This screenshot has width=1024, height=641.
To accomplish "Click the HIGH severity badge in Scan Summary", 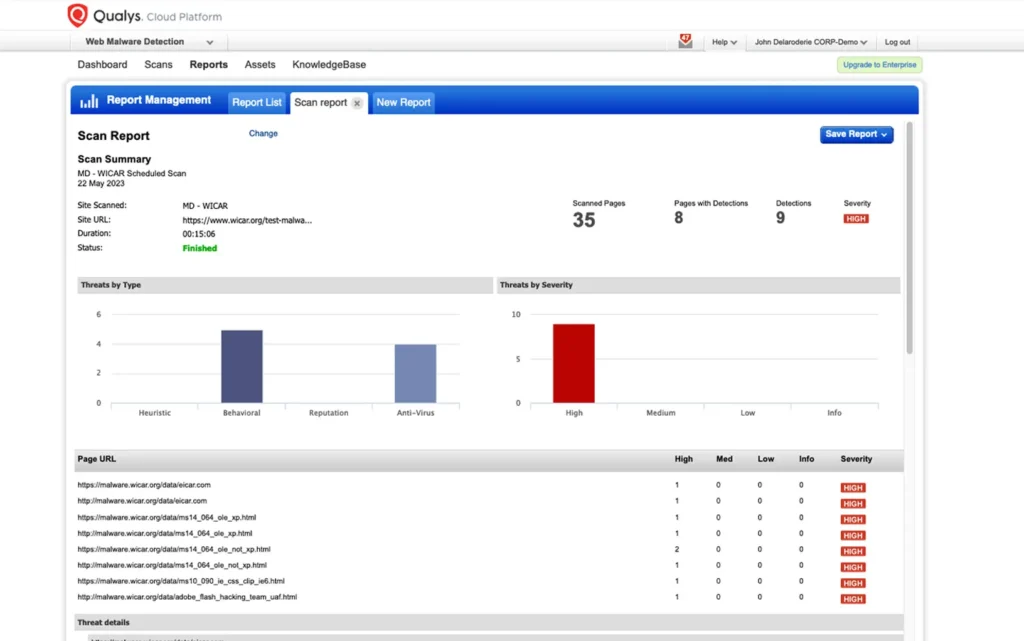I will [x=855, y=218].
